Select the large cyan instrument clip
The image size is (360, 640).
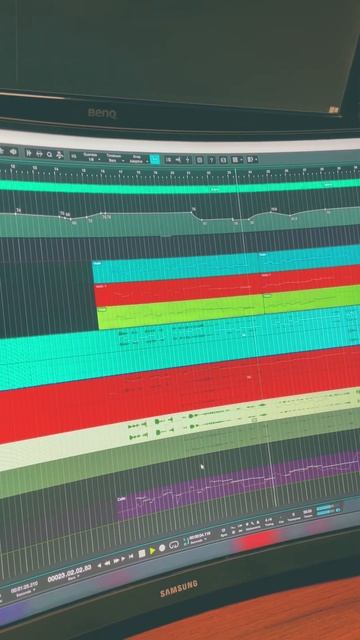click(x=180, y=348)
